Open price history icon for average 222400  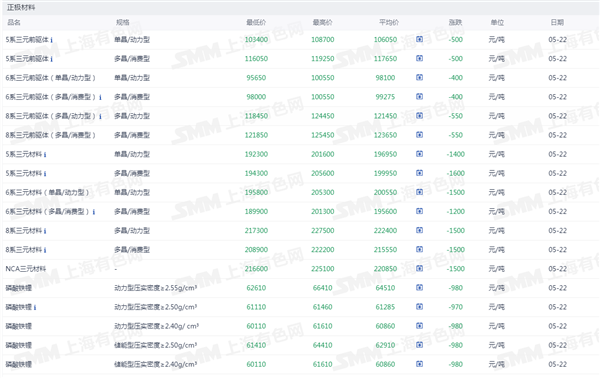419,230
